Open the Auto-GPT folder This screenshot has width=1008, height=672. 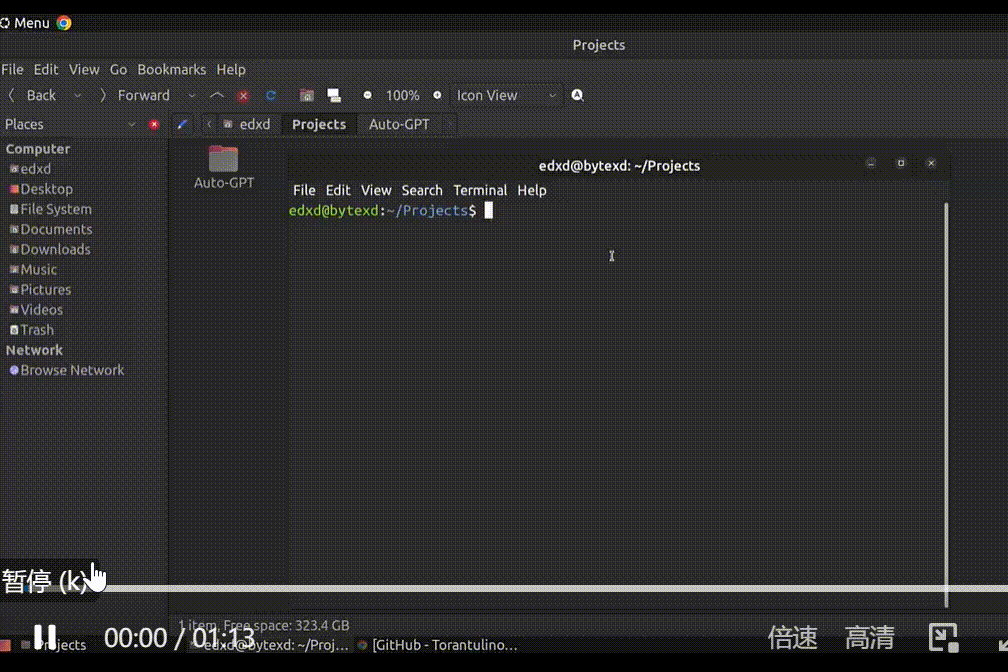click(x=223, y=160)
